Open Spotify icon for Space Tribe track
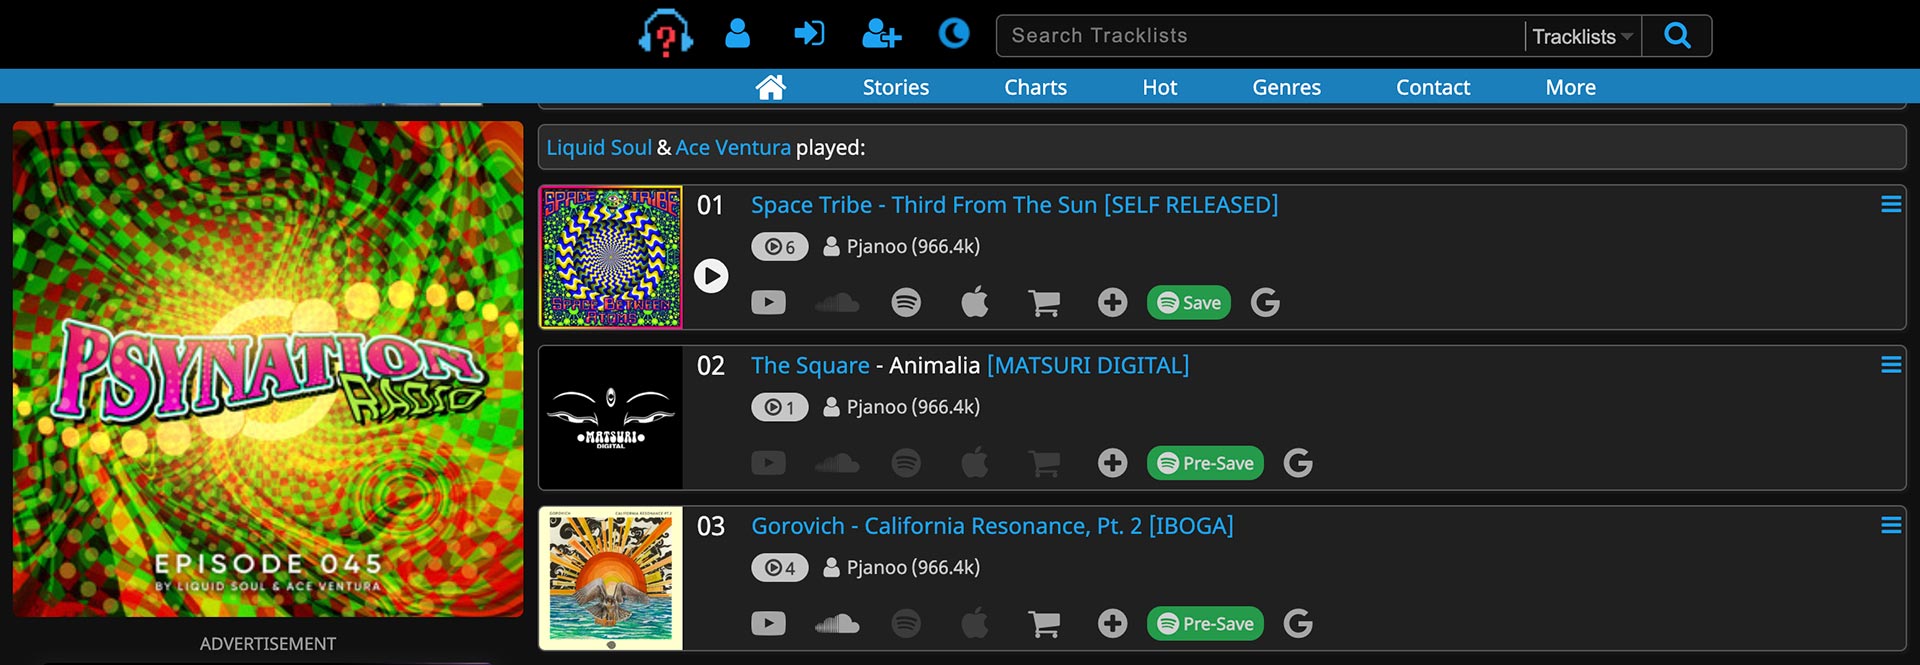The width and height of the screenshot is (1920, 665). click(x=906, y=302)
